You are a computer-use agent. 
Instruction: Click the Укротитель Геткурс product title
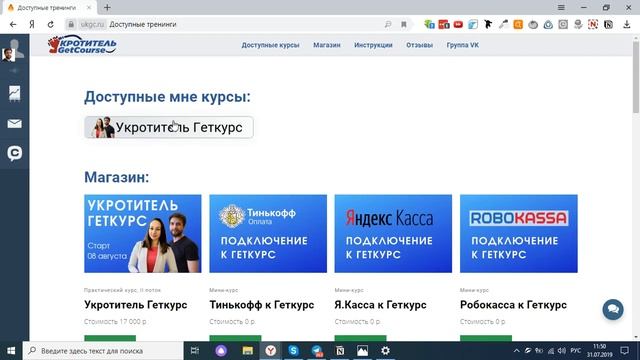tap(136, 304)
